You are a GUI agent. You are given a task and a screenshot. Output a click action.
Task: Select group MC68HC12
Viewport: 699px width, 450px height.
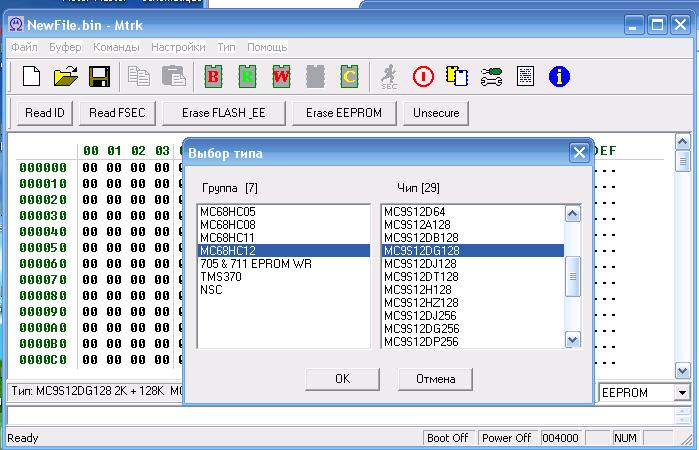point(284,251)
